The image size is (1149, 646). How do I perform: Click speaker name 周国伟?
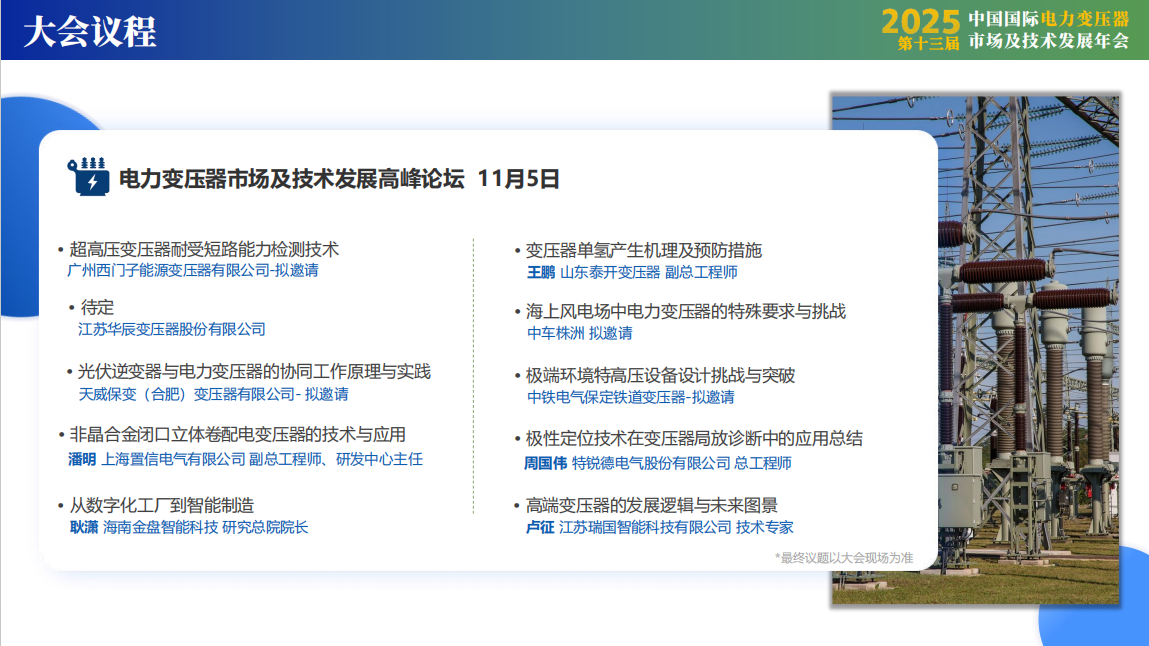click(545, 464)
